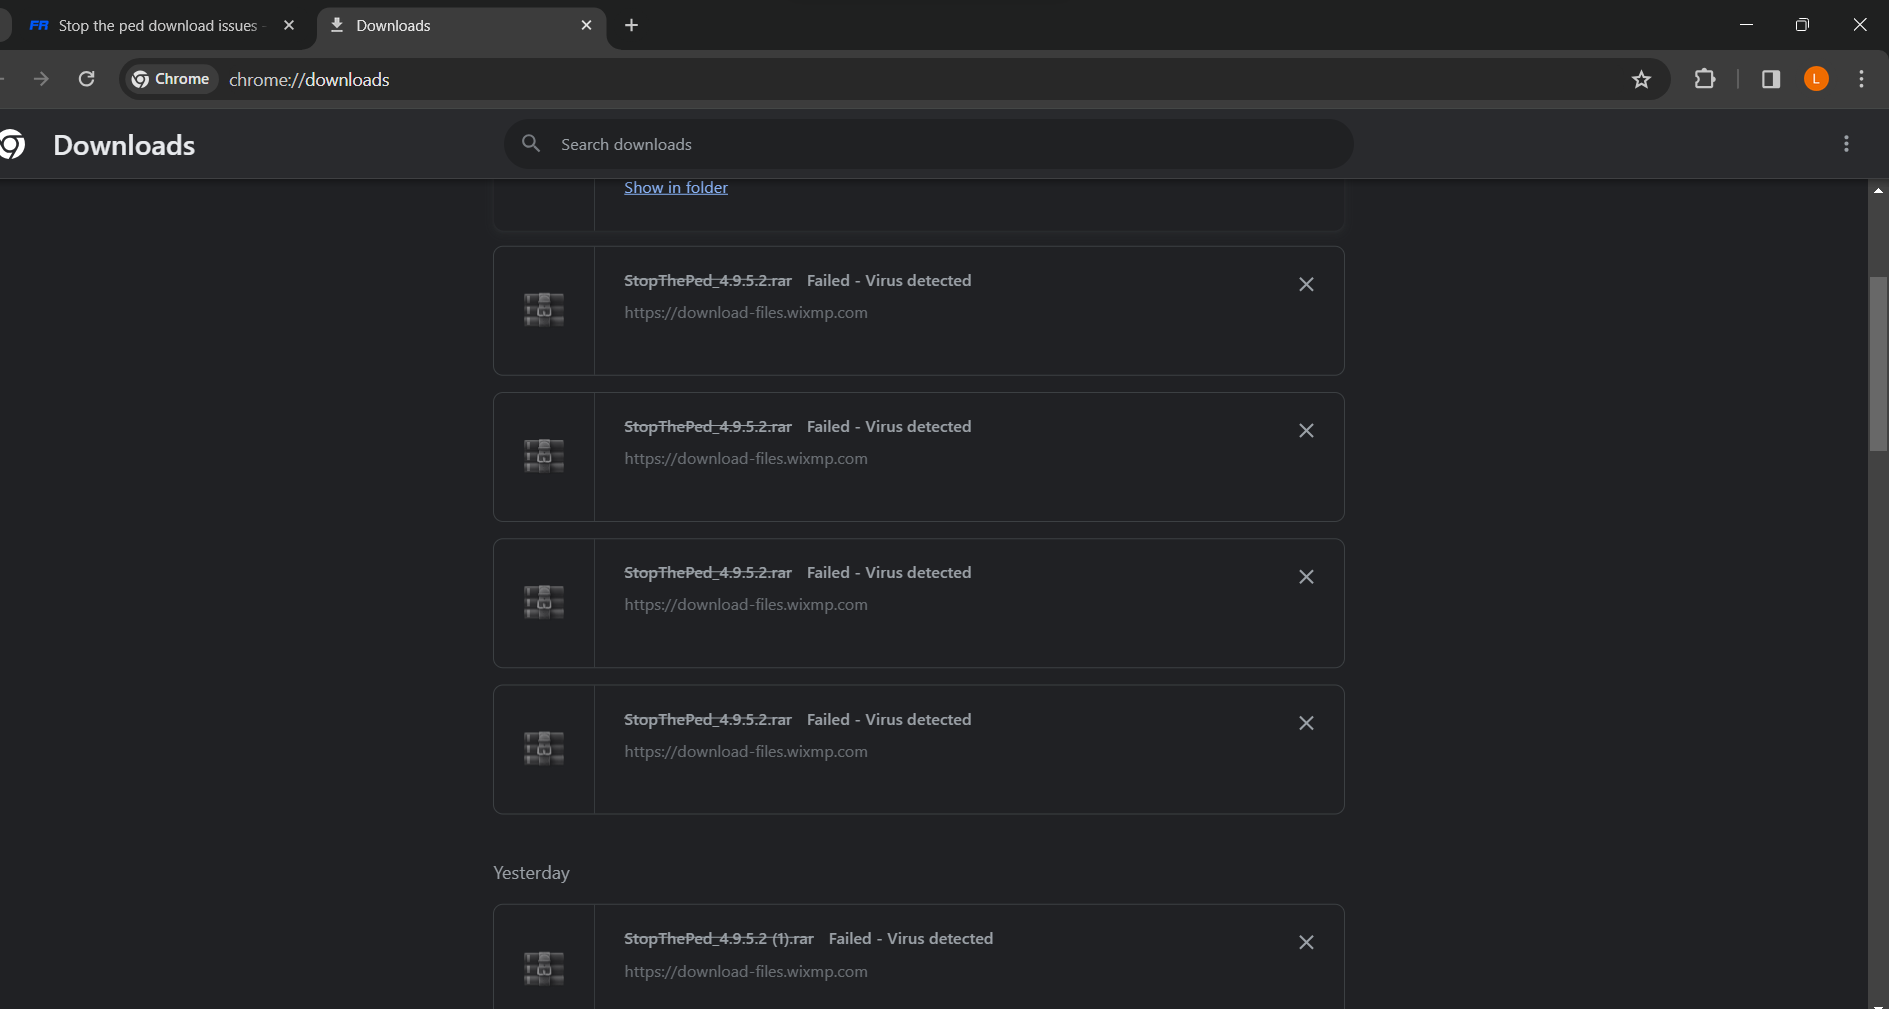
Task: Open the profile avatar labeled L
Action: [1816, 79]
